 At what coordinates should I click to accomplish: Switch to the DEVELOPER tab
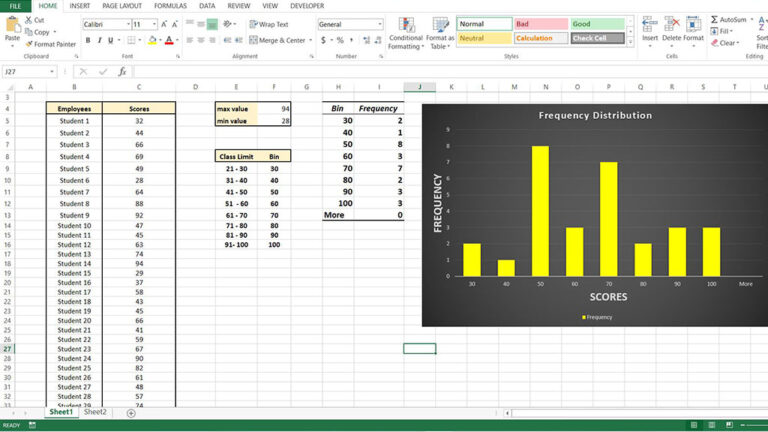click(x=307, y=6)
